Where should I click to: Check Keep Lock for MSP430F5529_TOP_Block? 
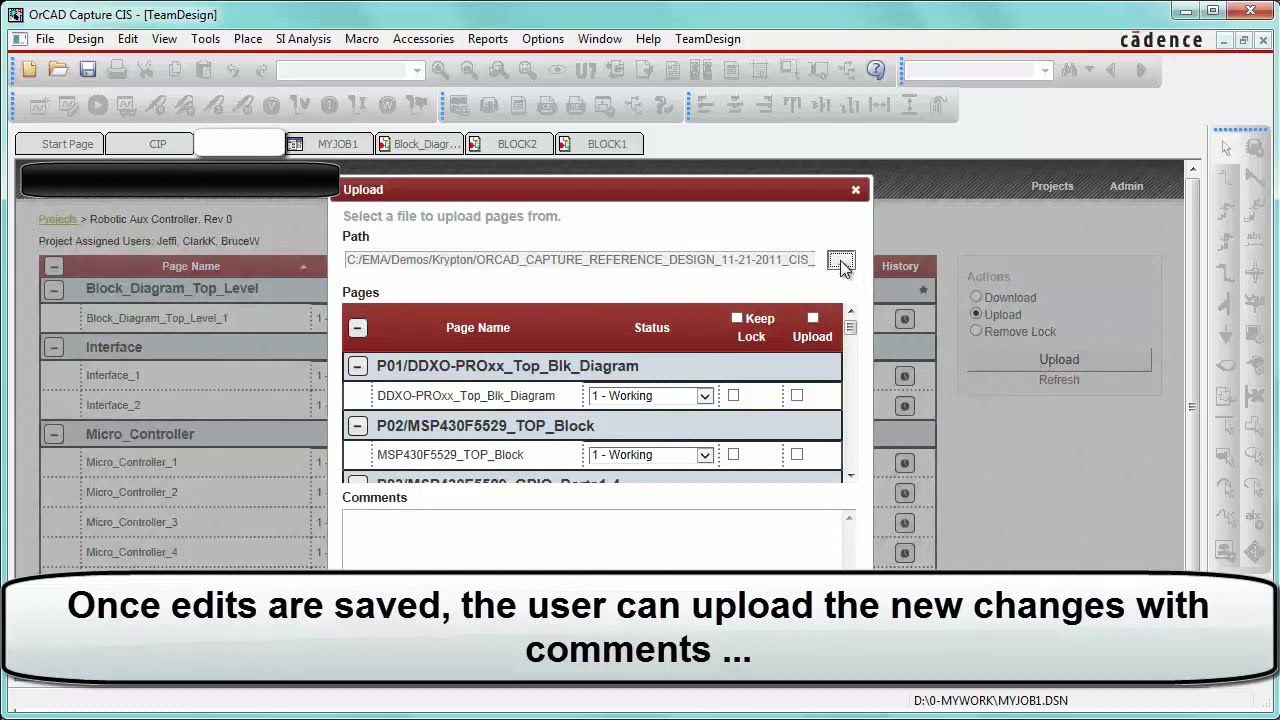(x=733, y=455)
